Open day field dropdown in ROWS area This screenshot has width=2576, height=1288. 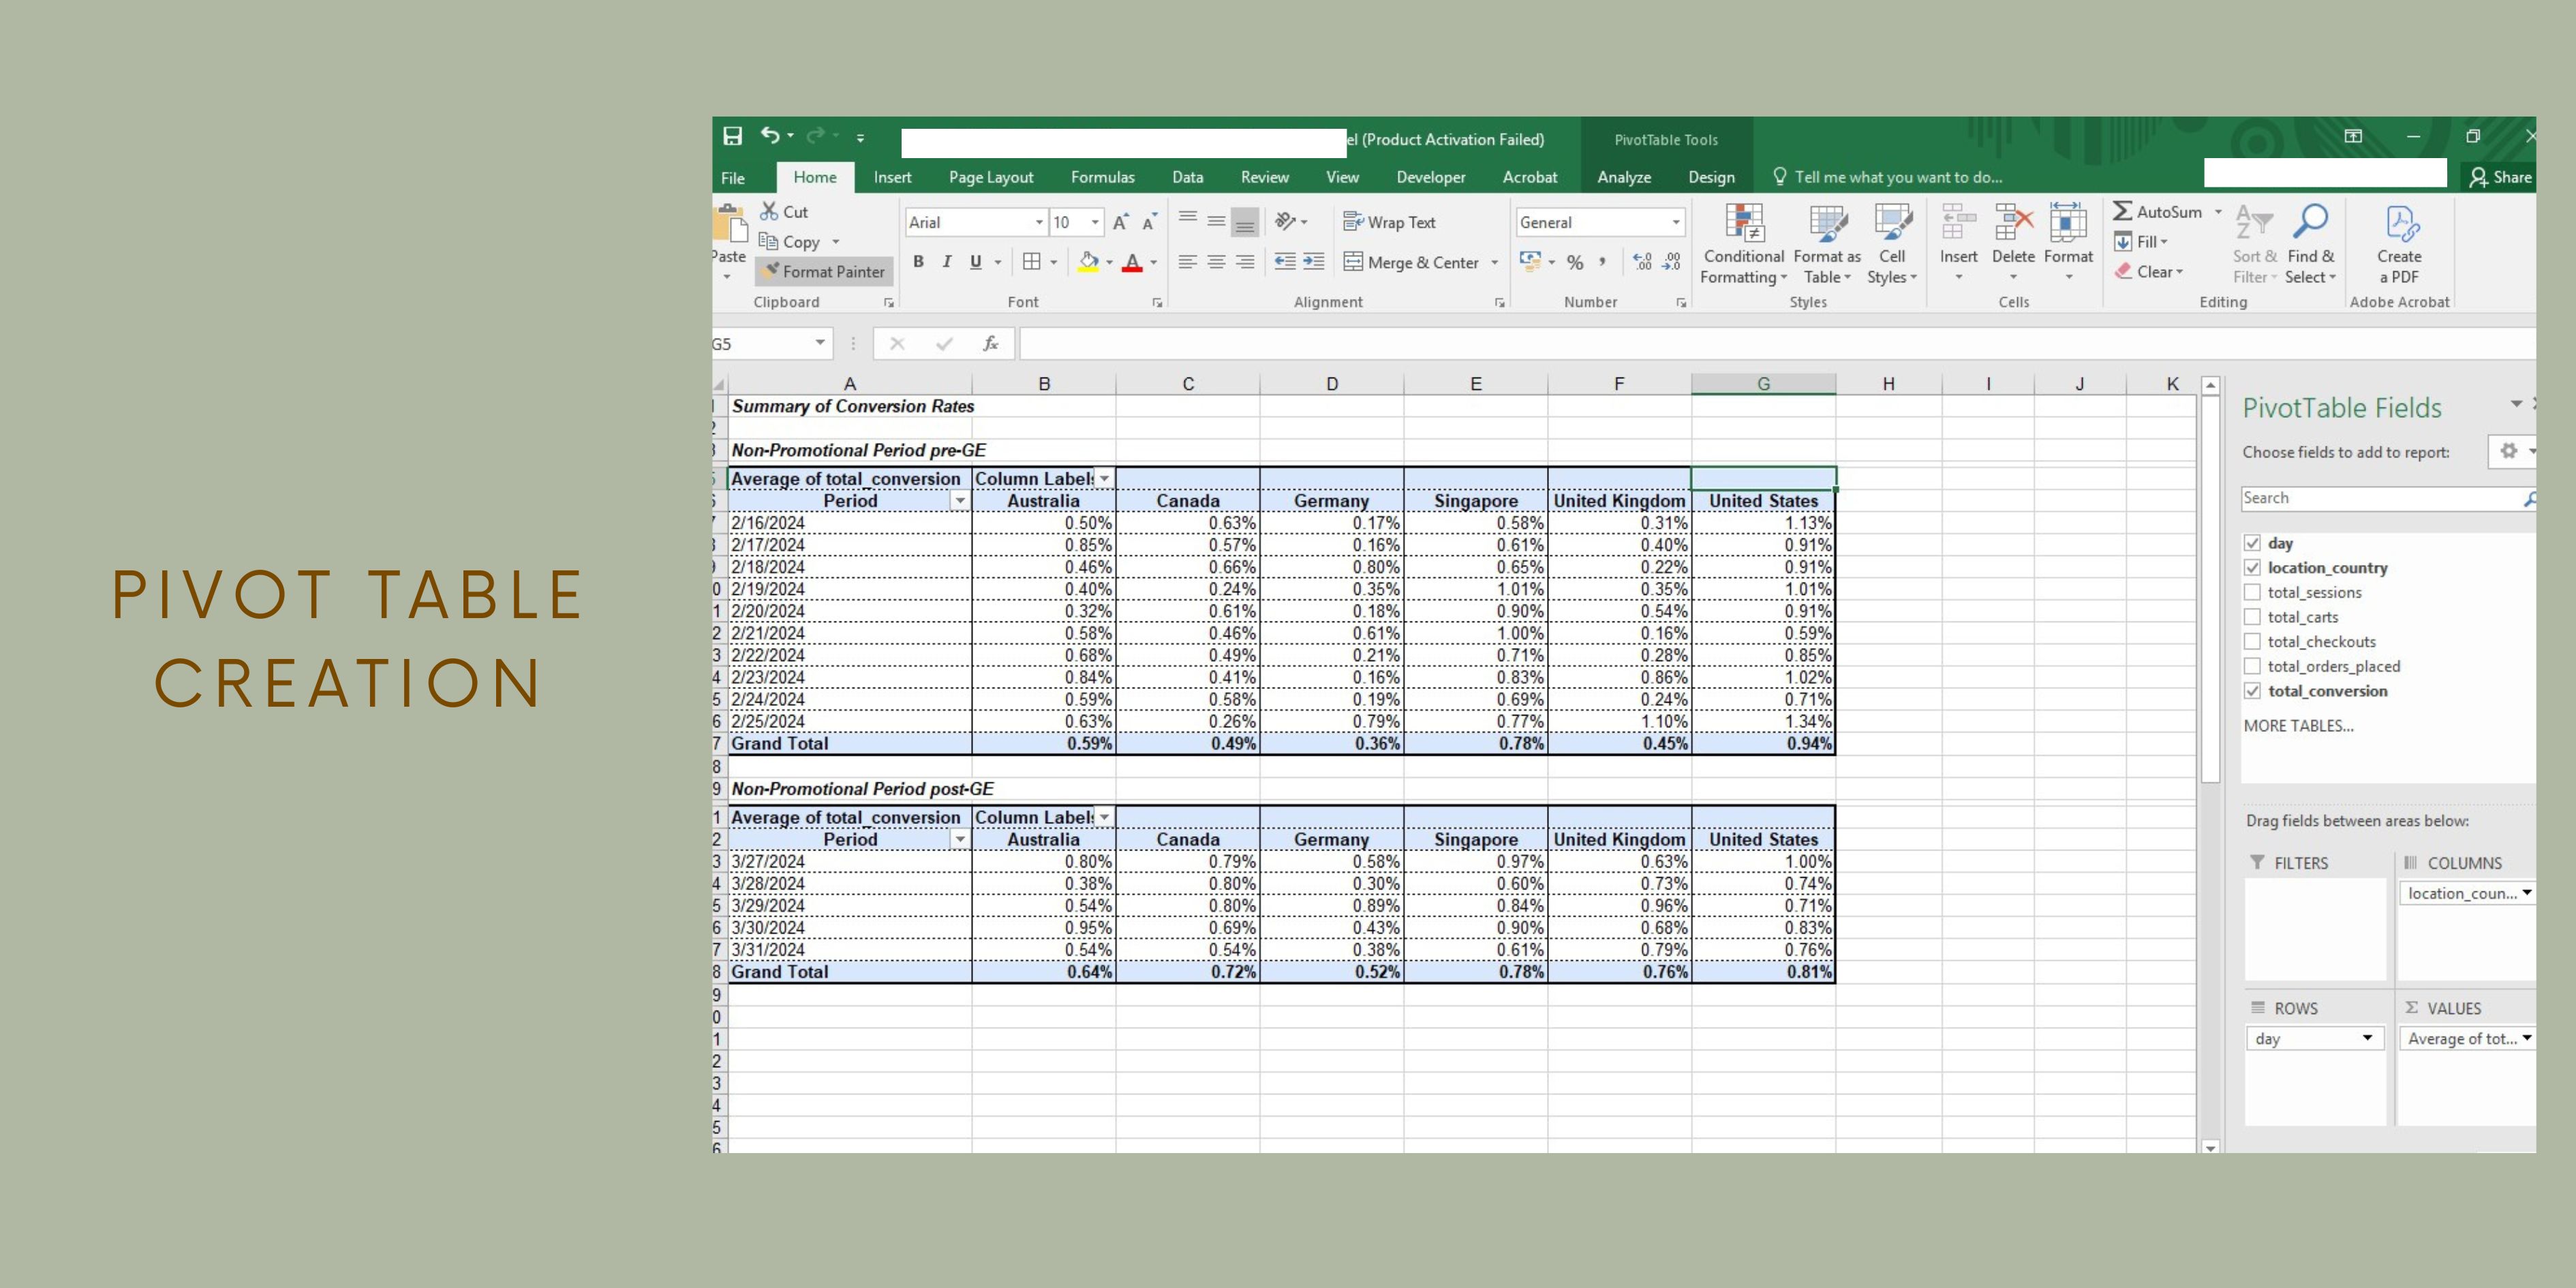pos(2367,1038)
